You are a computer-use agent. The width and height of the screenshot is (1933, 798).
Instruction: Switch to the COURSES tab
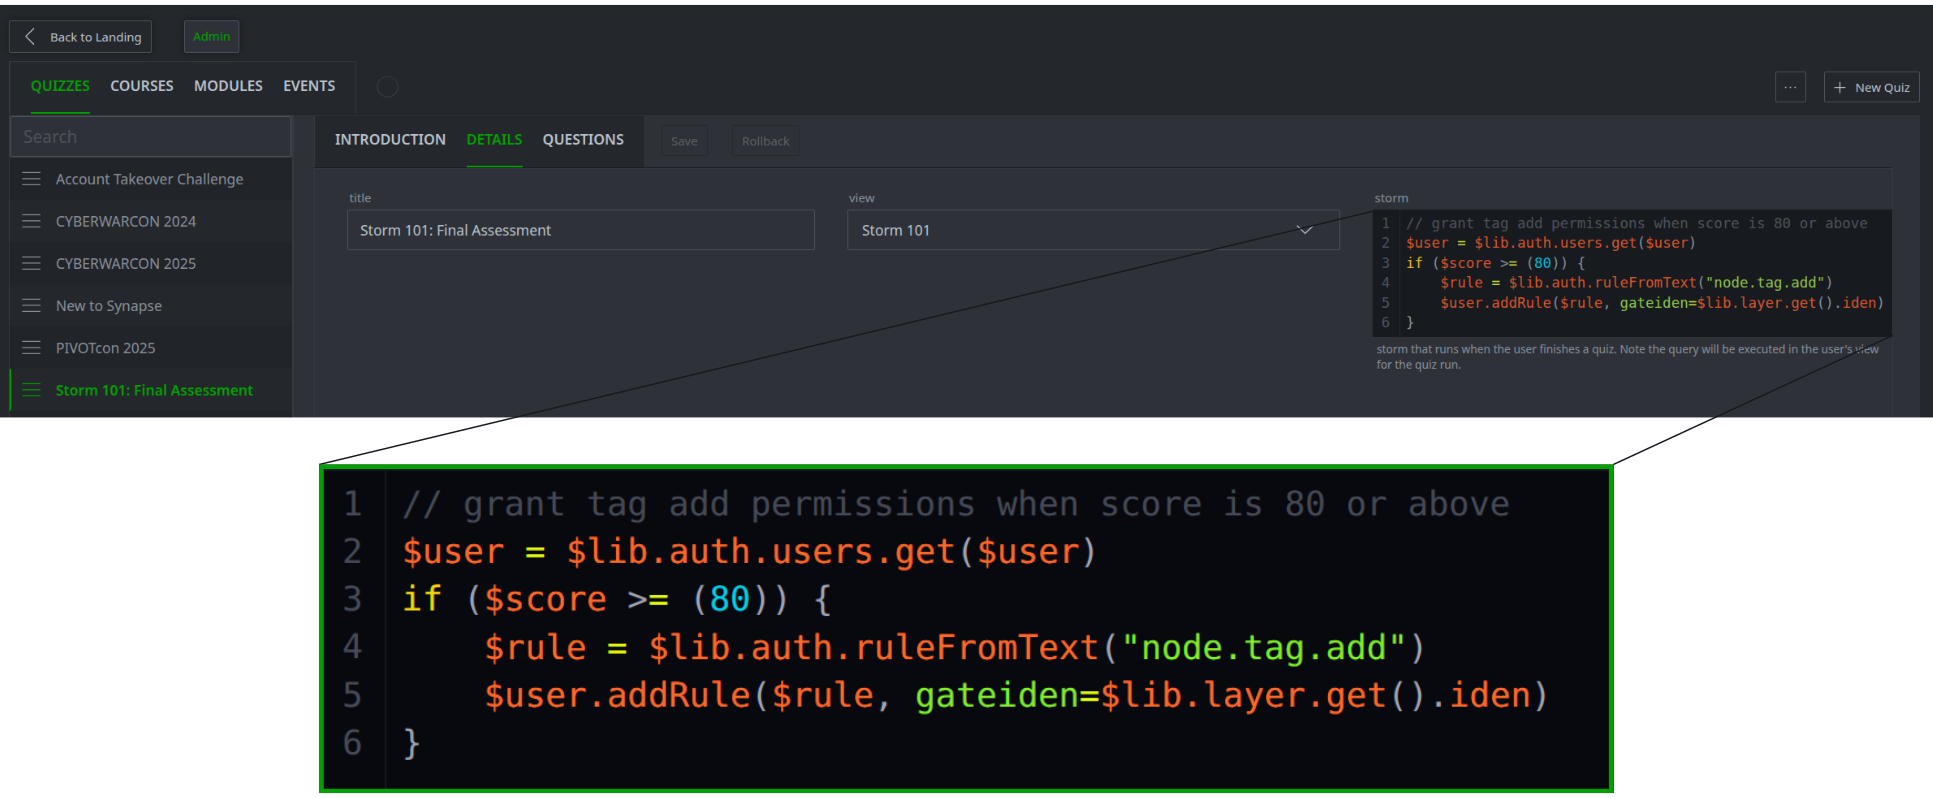(x=141, y=86)
